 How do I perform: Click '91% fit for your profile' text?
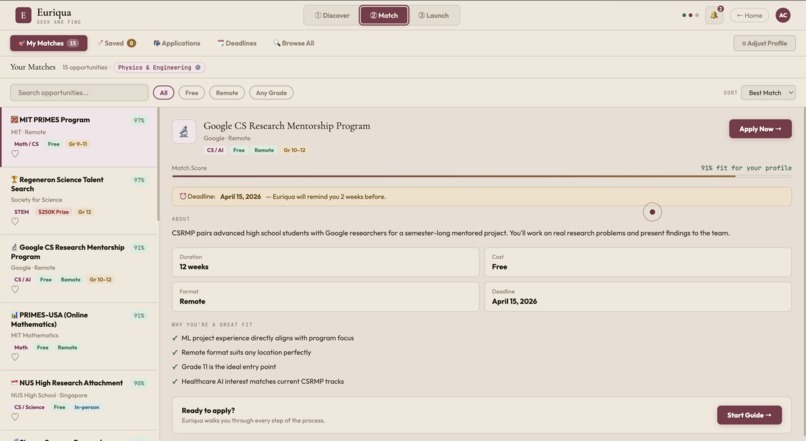click(x=746, y=168)
